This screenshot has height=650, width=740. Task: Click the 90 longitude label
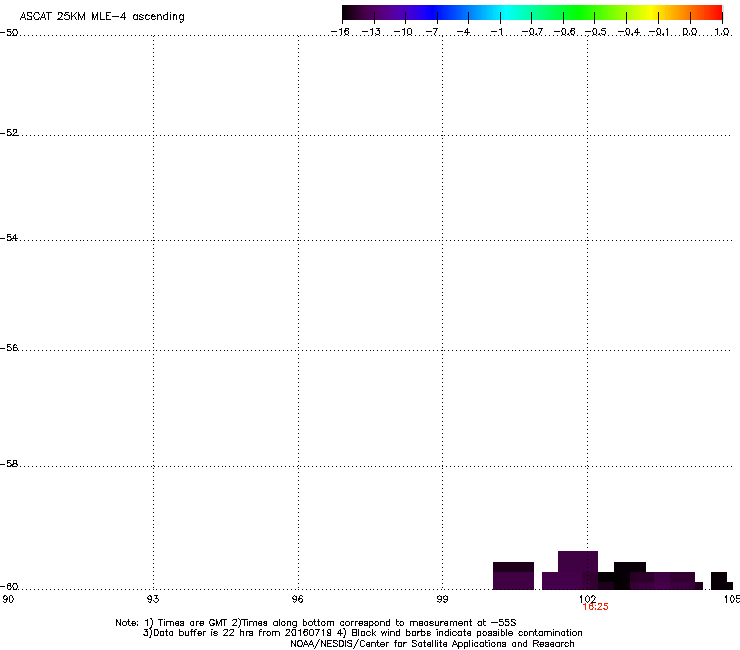[x=8, y=599]
